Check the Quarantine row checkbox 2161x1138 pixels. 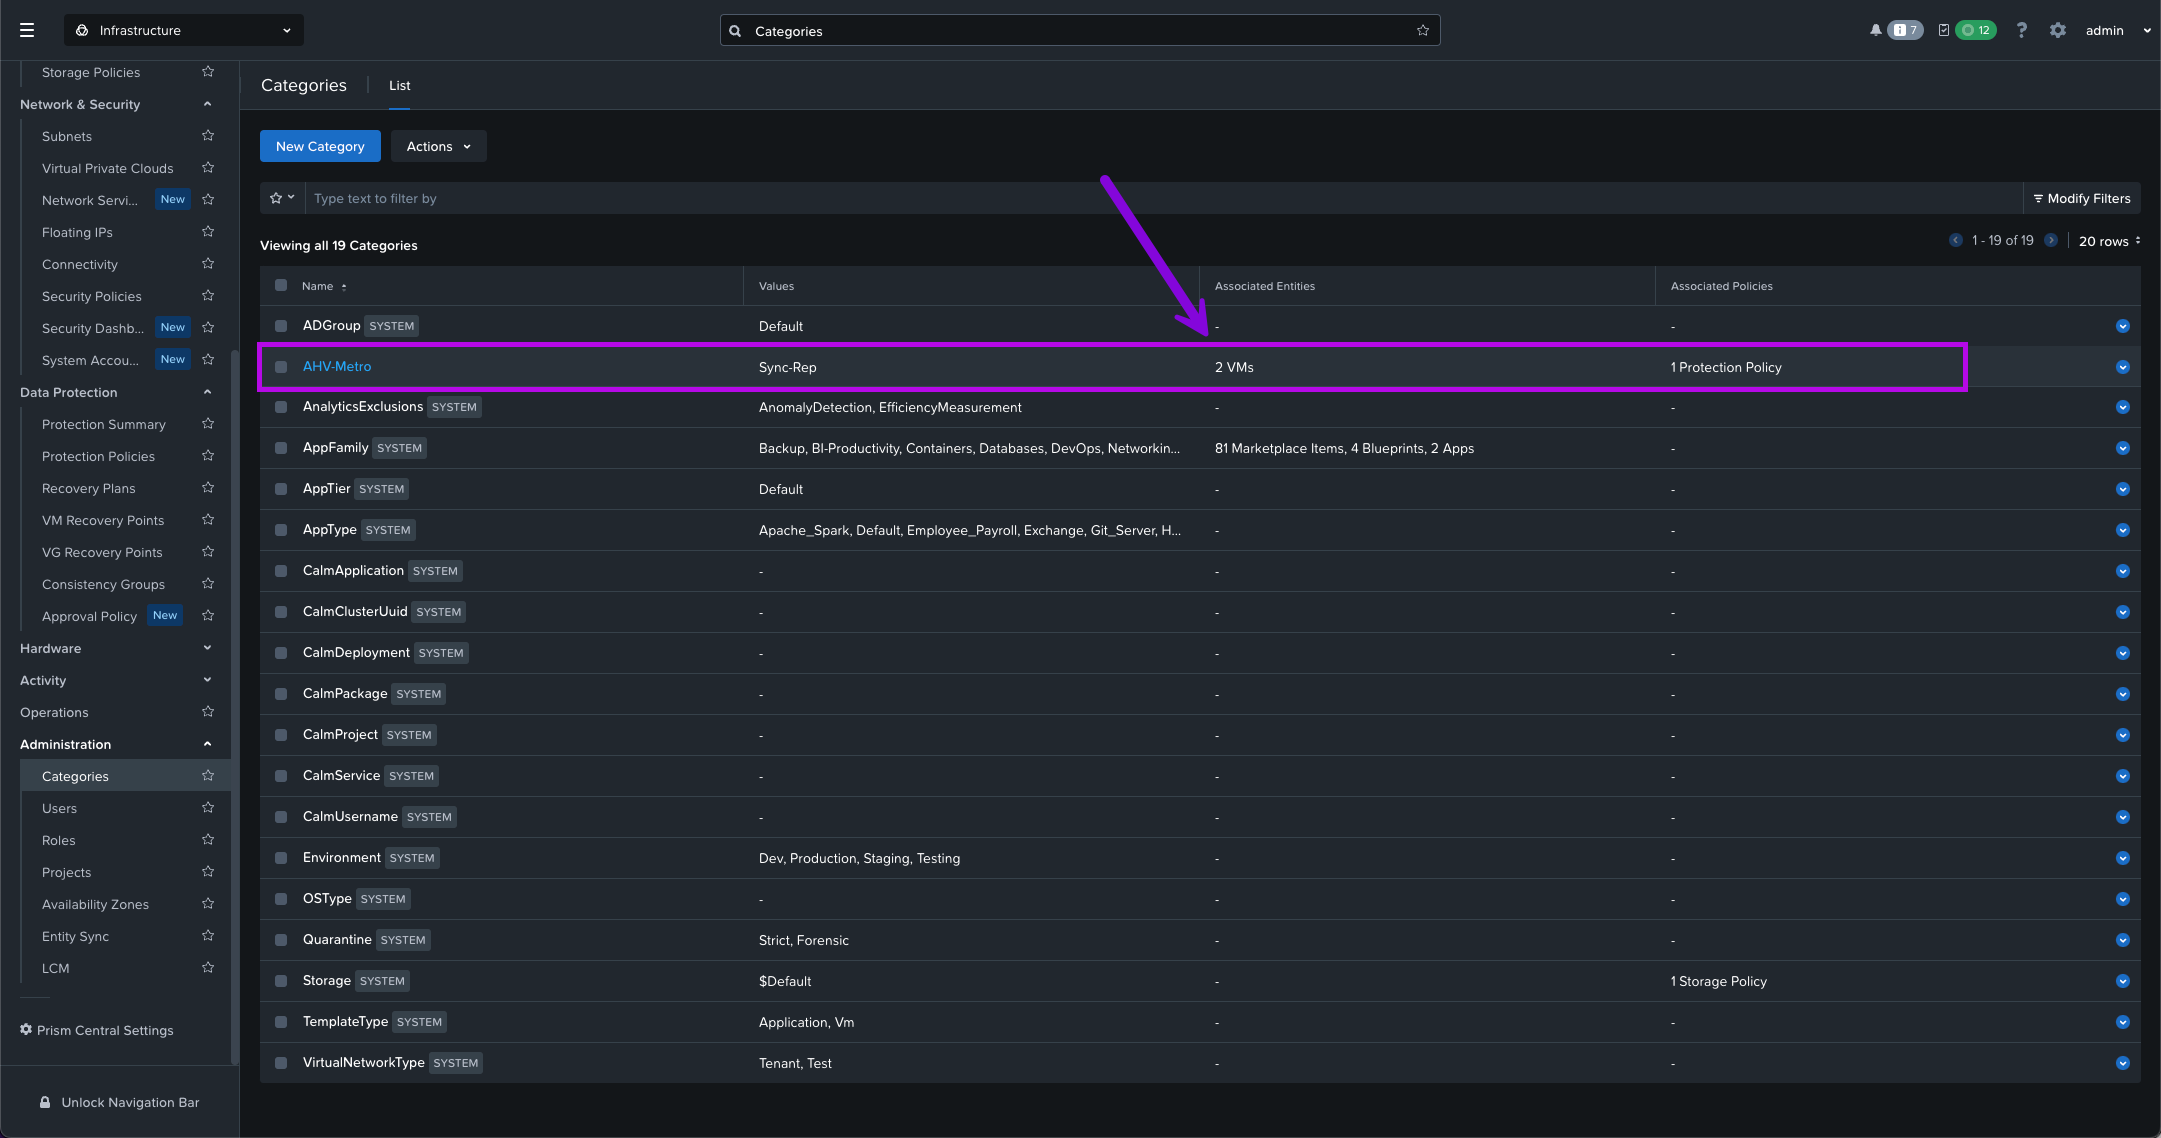point(281,940)
